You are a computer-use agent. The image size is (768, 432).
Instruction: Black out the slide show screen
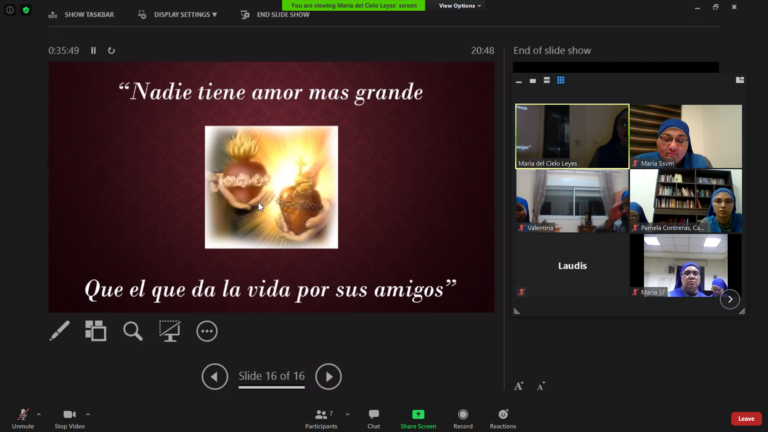point(170,331)
